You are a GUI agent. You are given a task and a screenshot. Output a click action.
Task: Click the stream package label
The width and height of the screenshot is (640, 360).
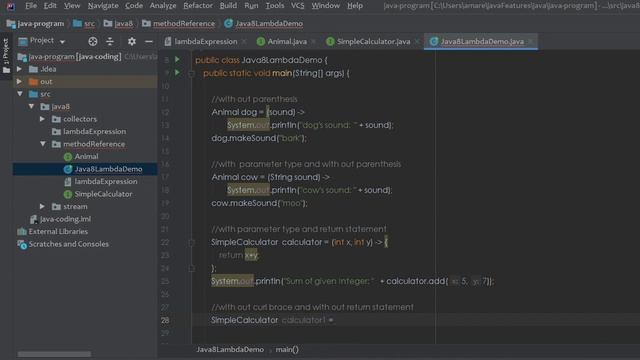pos(75,207)
